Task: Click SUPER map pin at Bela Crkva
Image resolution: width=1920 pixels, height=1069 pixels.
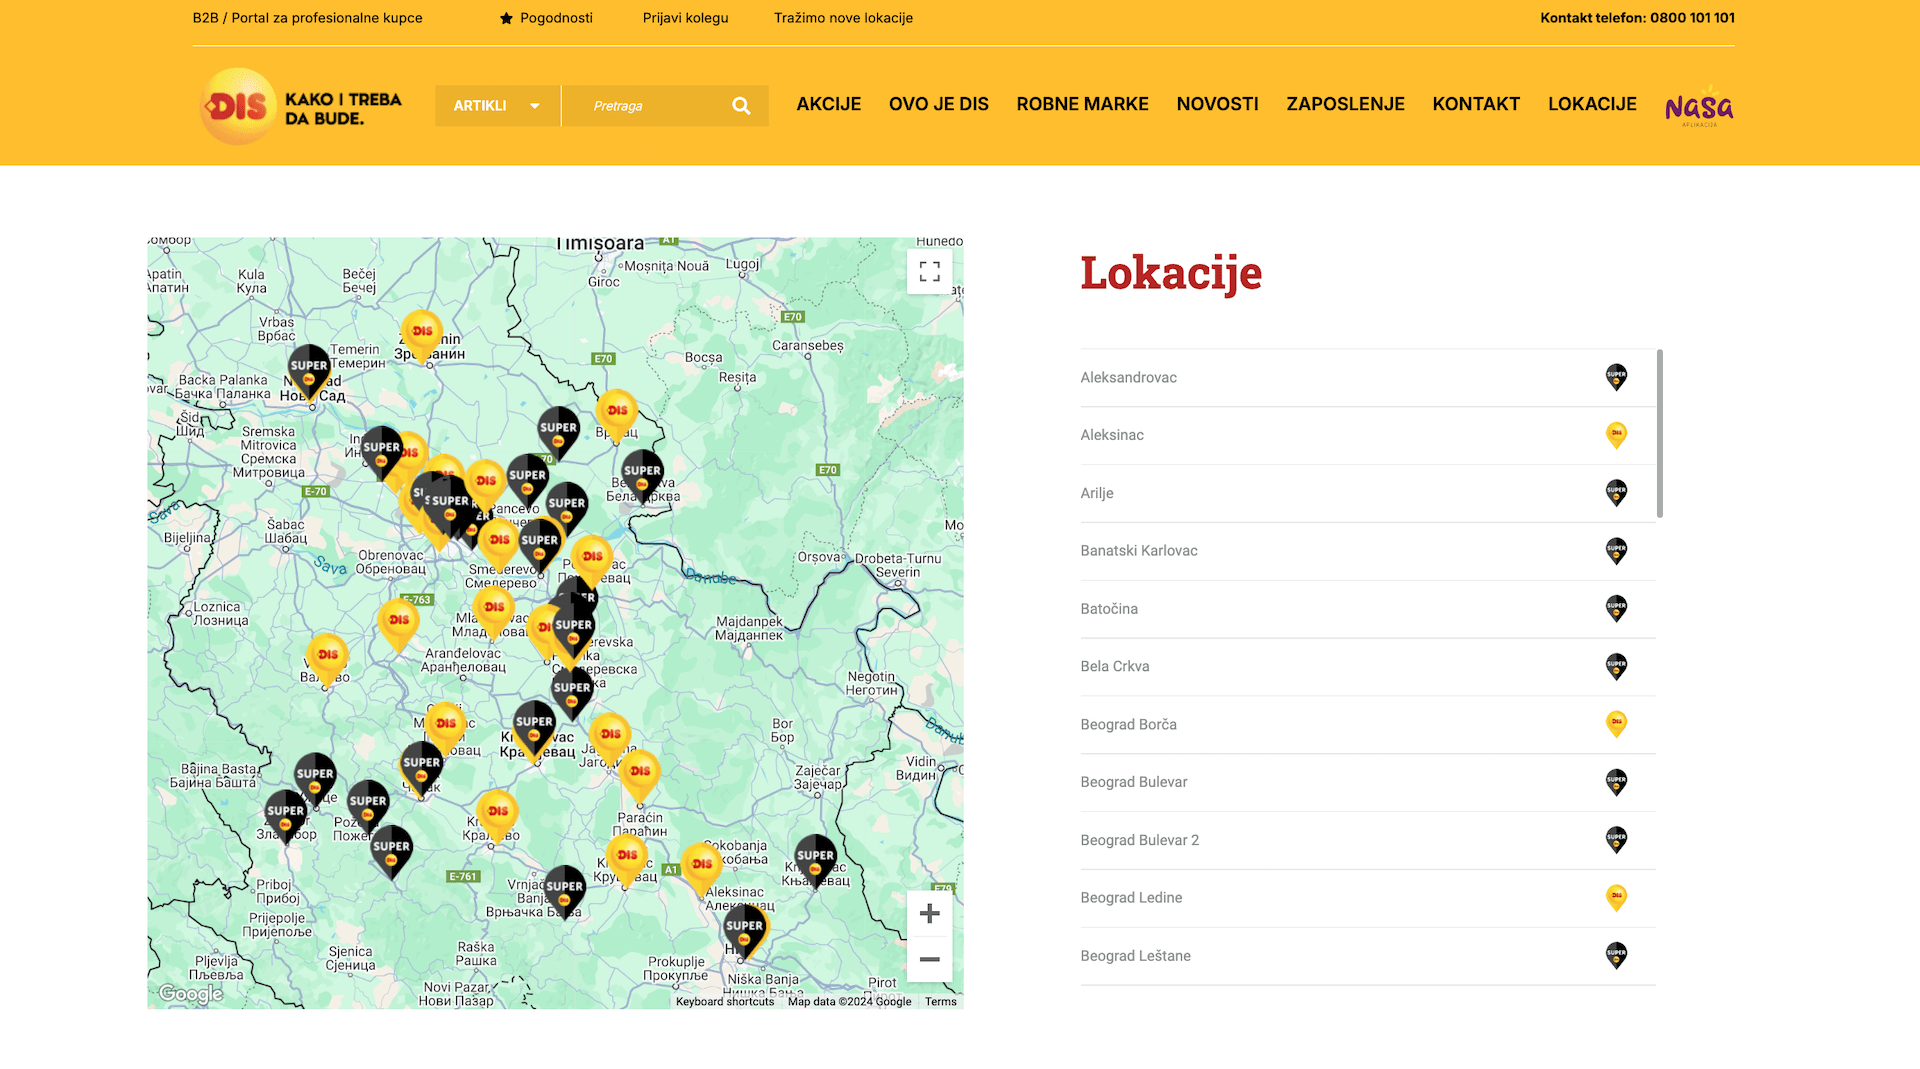Action: point(642,475)
